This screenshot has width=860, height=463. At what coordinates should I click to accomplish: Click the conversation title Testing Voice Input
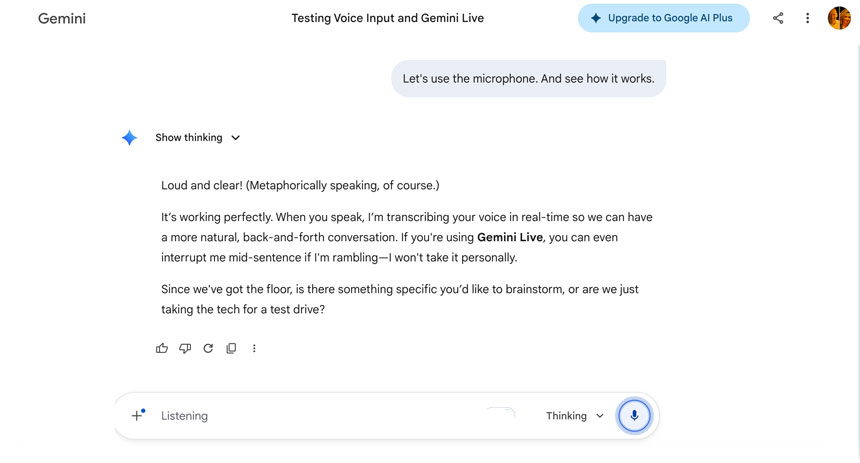tap(387, 18)
